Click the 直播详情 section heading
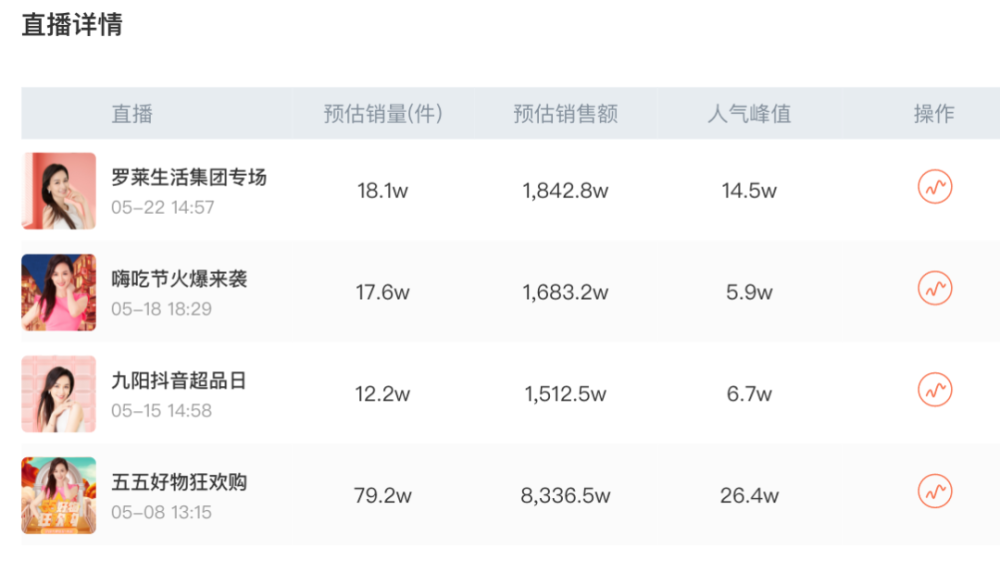The width and height of the screenshot is (1000, 573). coord(72,25)
